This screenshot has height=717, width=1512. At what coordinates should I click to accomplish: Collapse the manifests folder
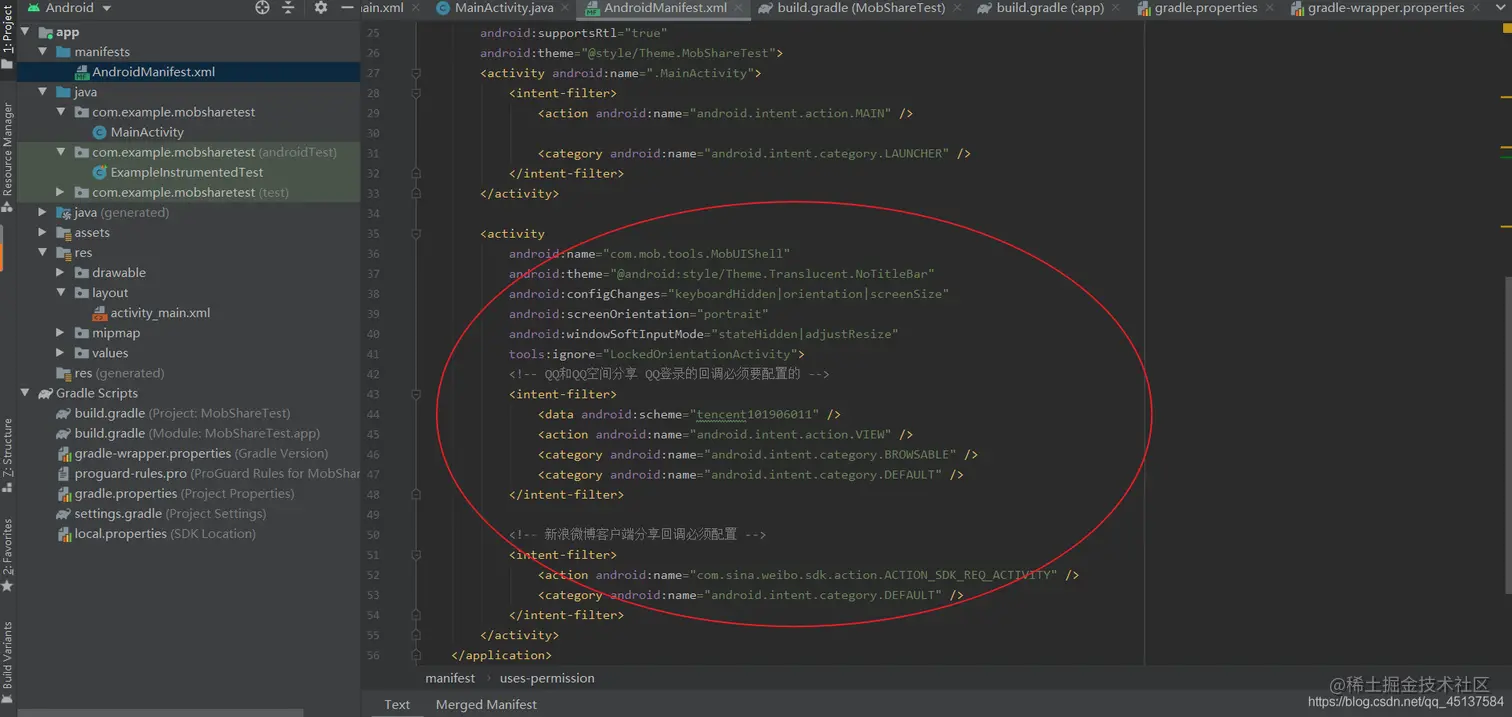[x=43, y=52]
